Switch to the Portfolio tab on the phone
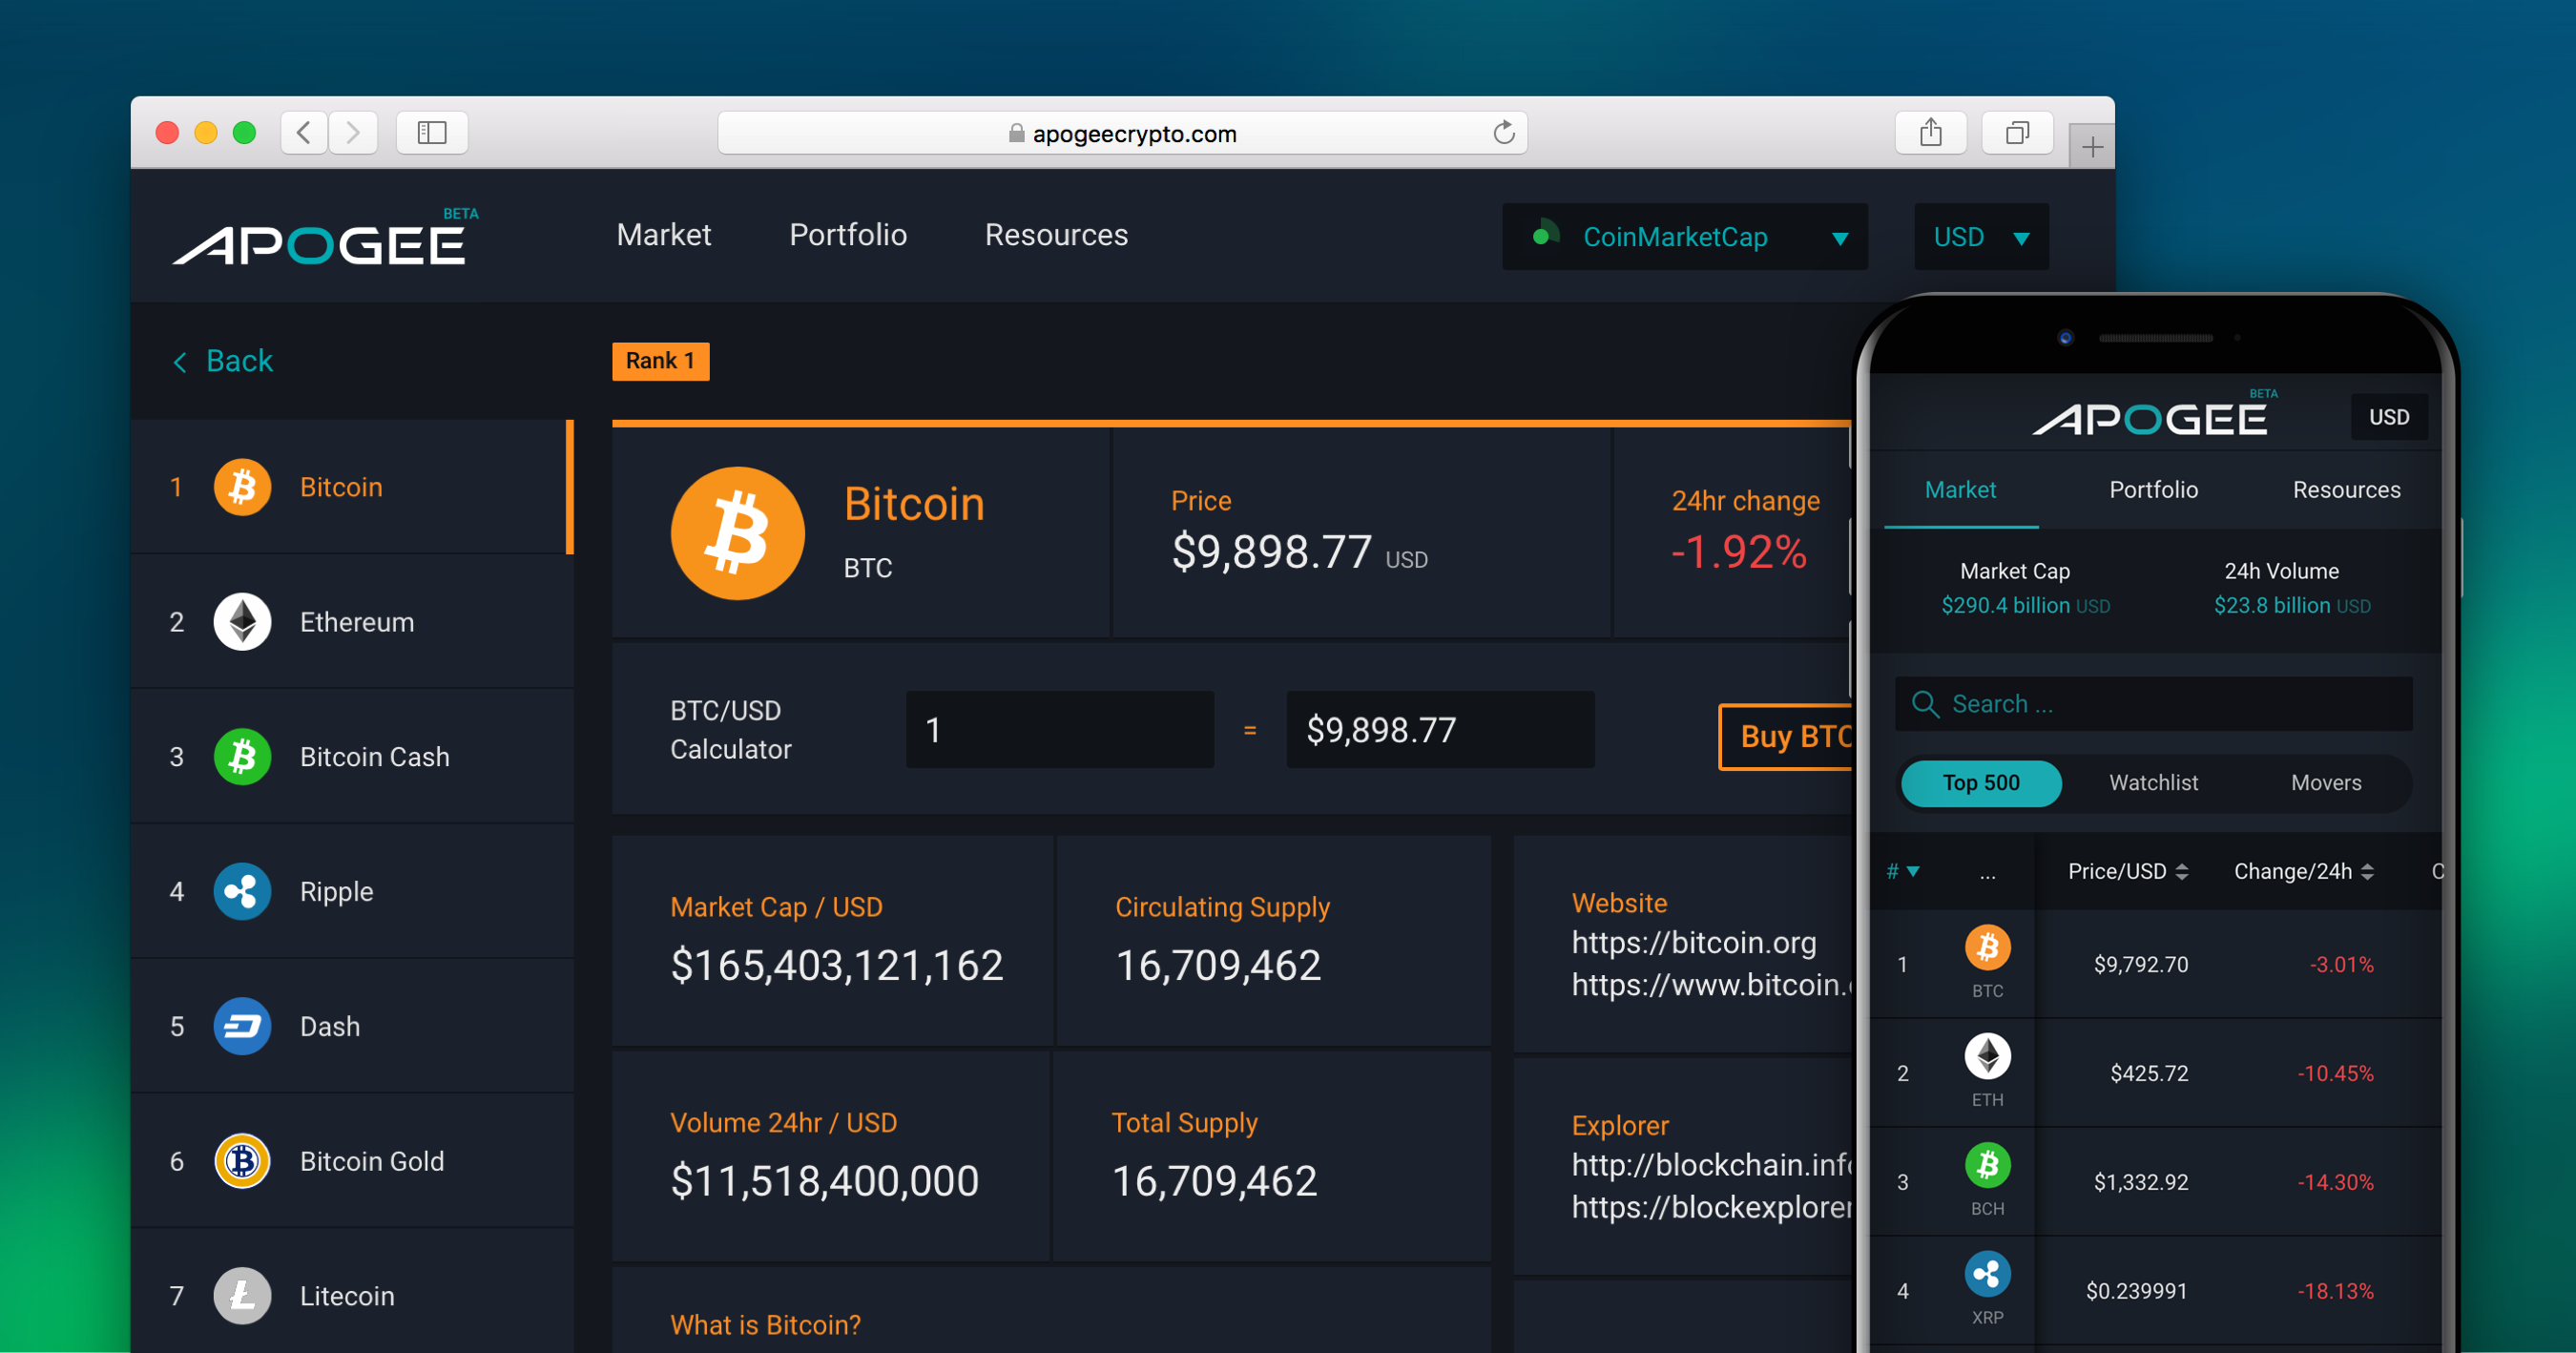Screen dimensions: 2576x1353 click(2153, 490)
